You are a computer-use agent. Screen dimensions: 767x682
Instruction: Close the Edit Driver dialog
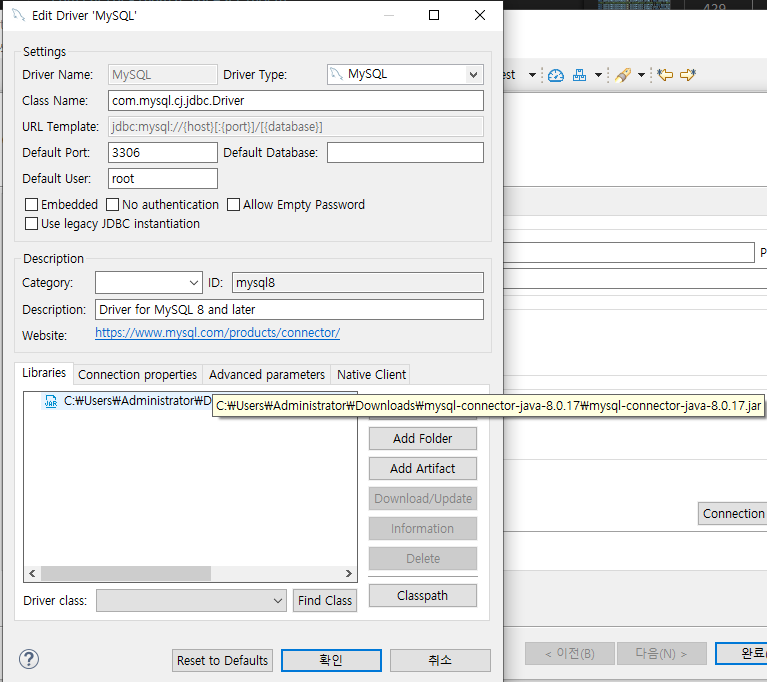[x=480, y=15]
